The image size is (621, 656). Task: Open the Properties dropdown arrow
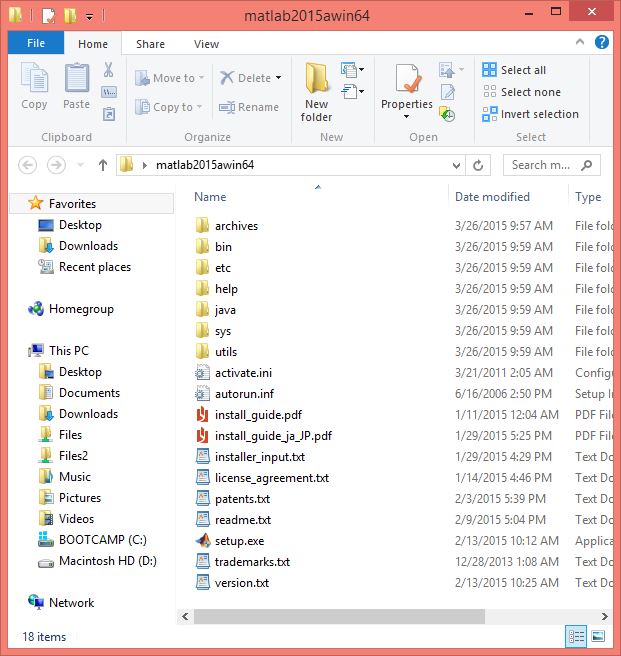tap(406, 116)
